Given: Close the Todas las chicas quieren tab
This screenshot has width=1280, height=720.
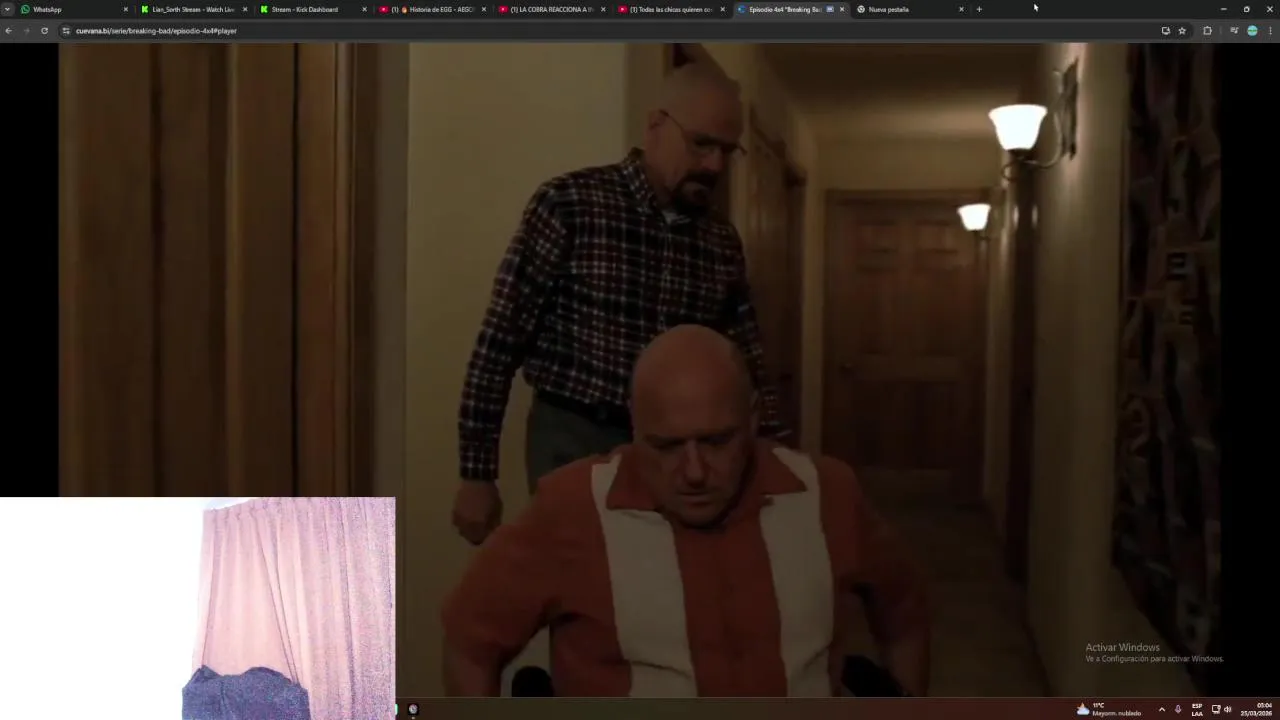Looking at the screenshot, I should point(722,9).
